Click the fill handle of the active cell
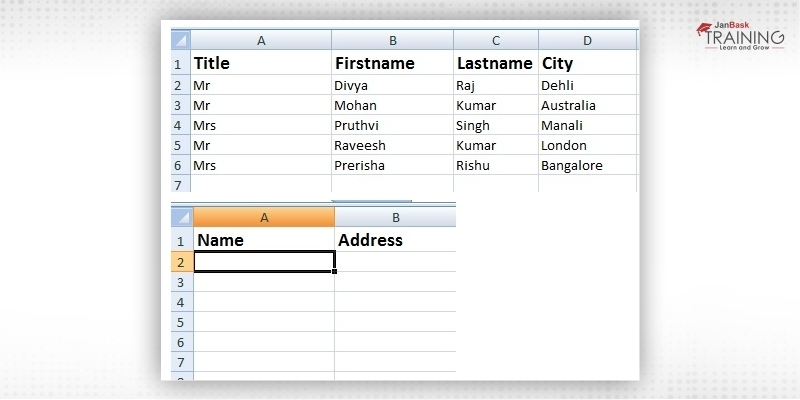 tap(334, 271)
